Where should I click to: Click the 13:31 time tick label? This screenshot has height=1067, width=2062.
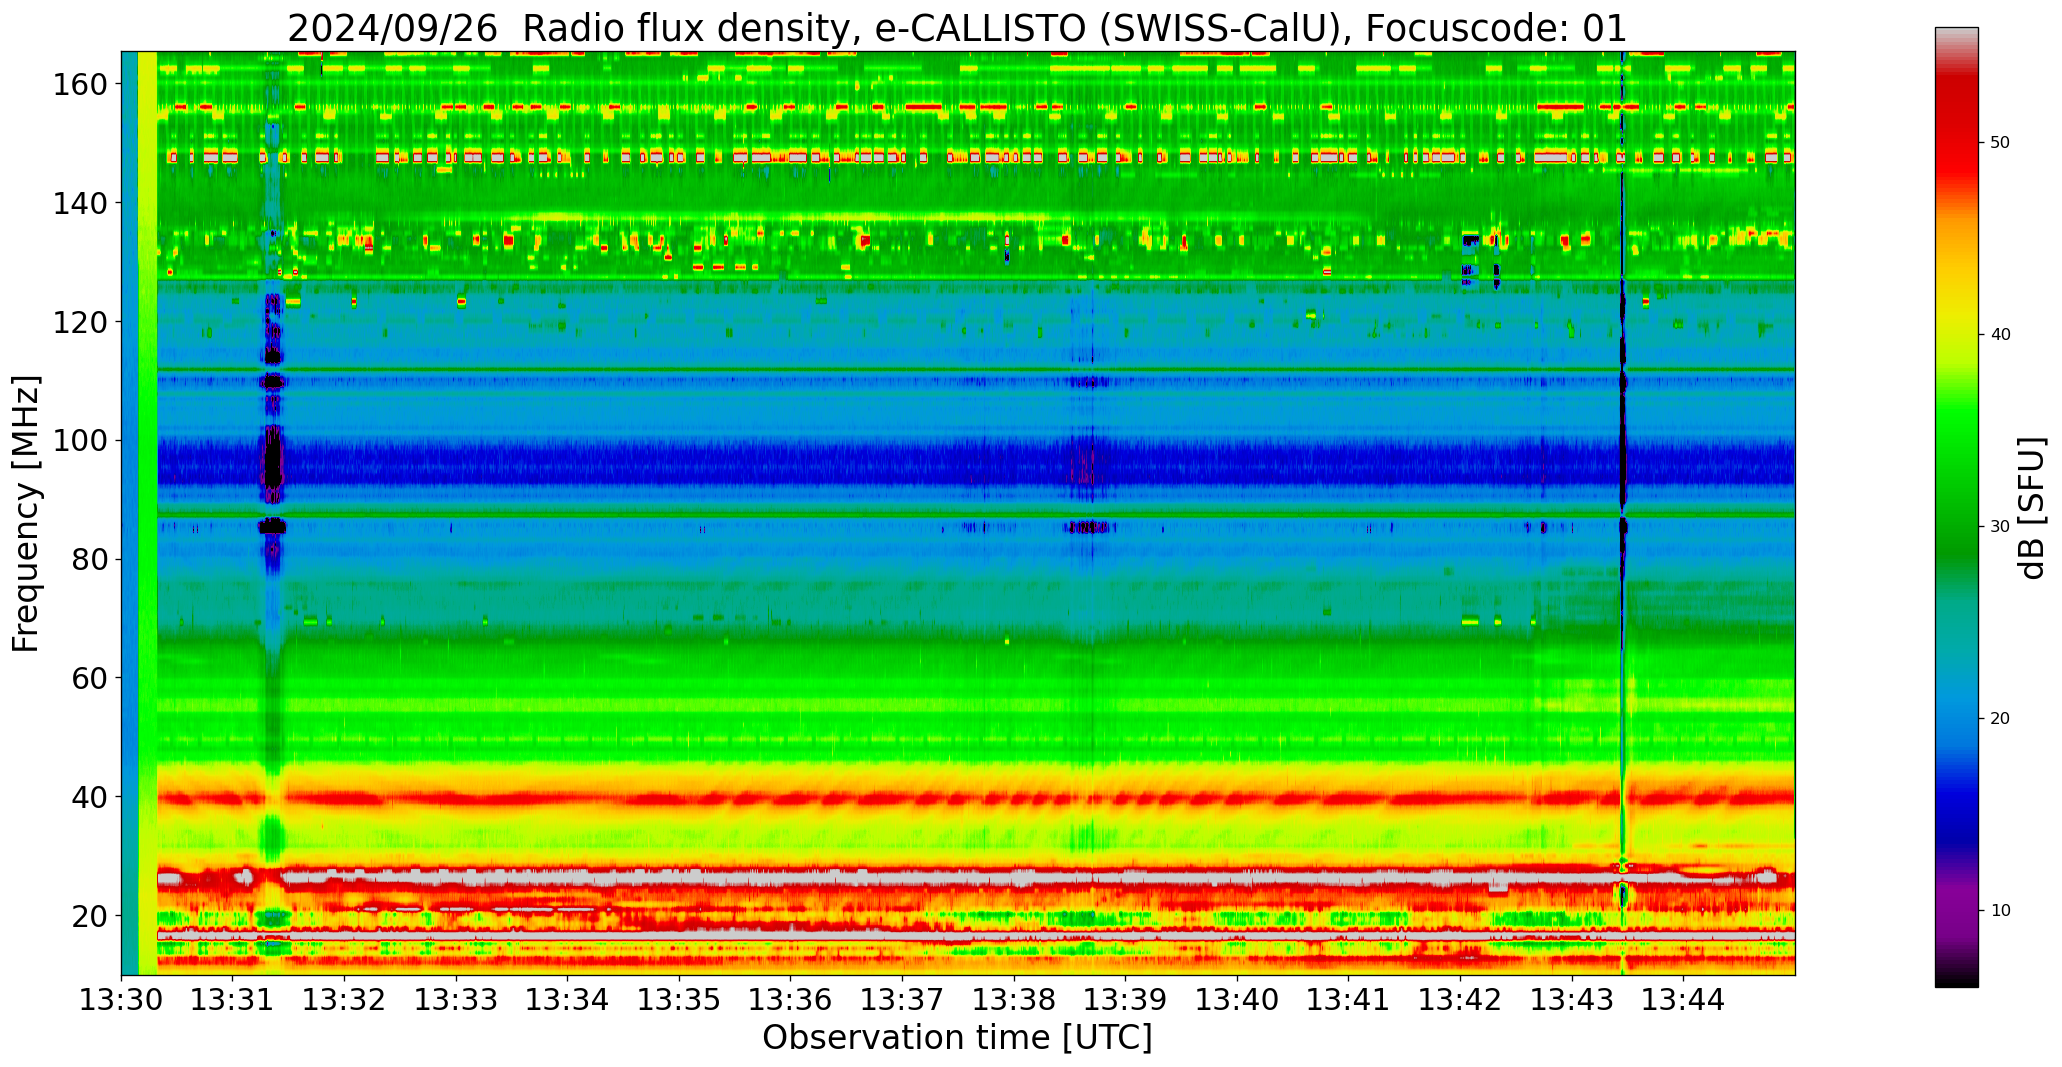(x=233, y=999)
